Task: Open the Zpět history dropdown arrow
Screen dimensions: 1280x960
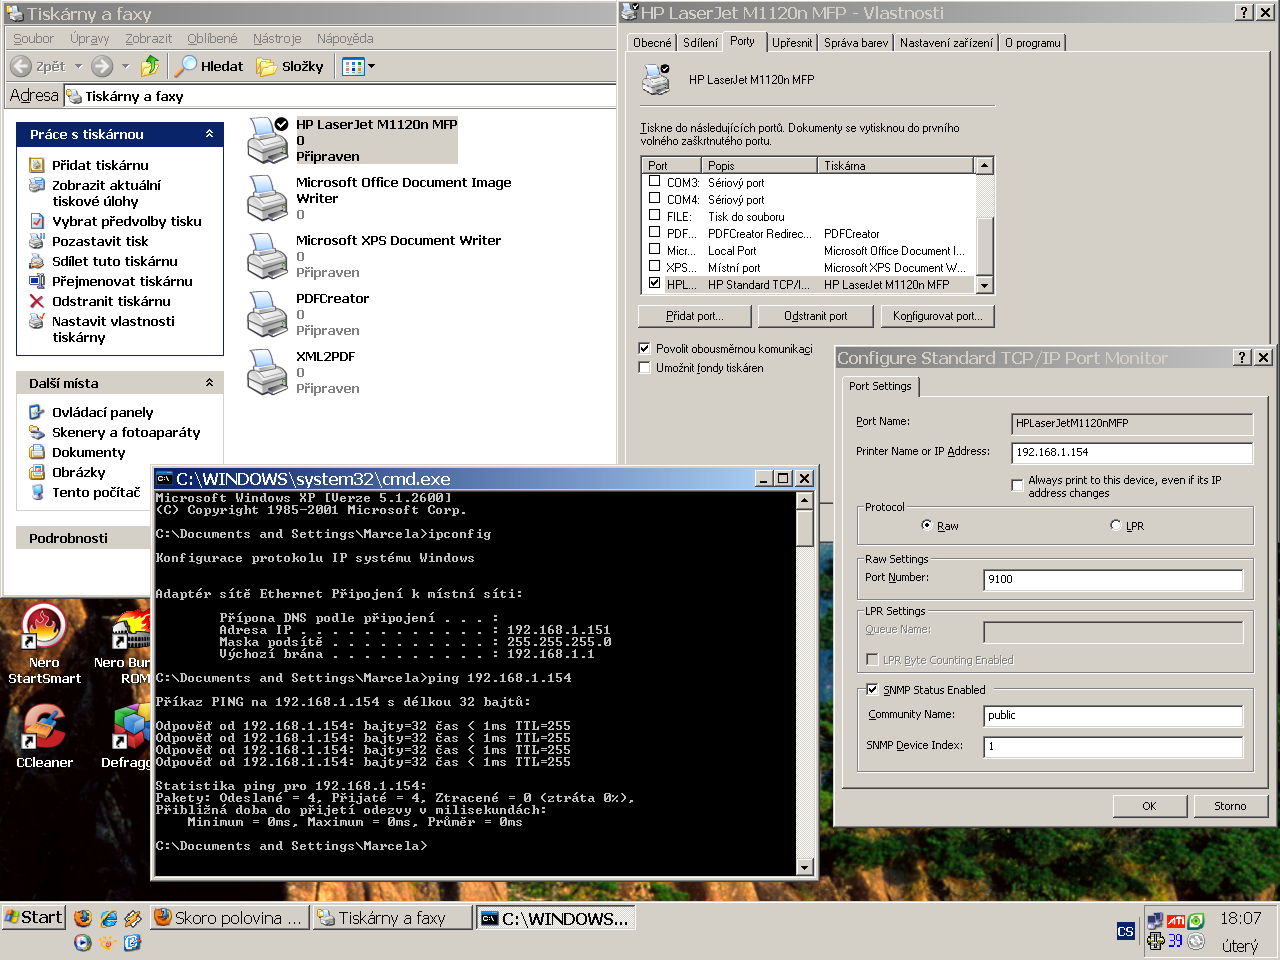Action: tap(78, 66)
